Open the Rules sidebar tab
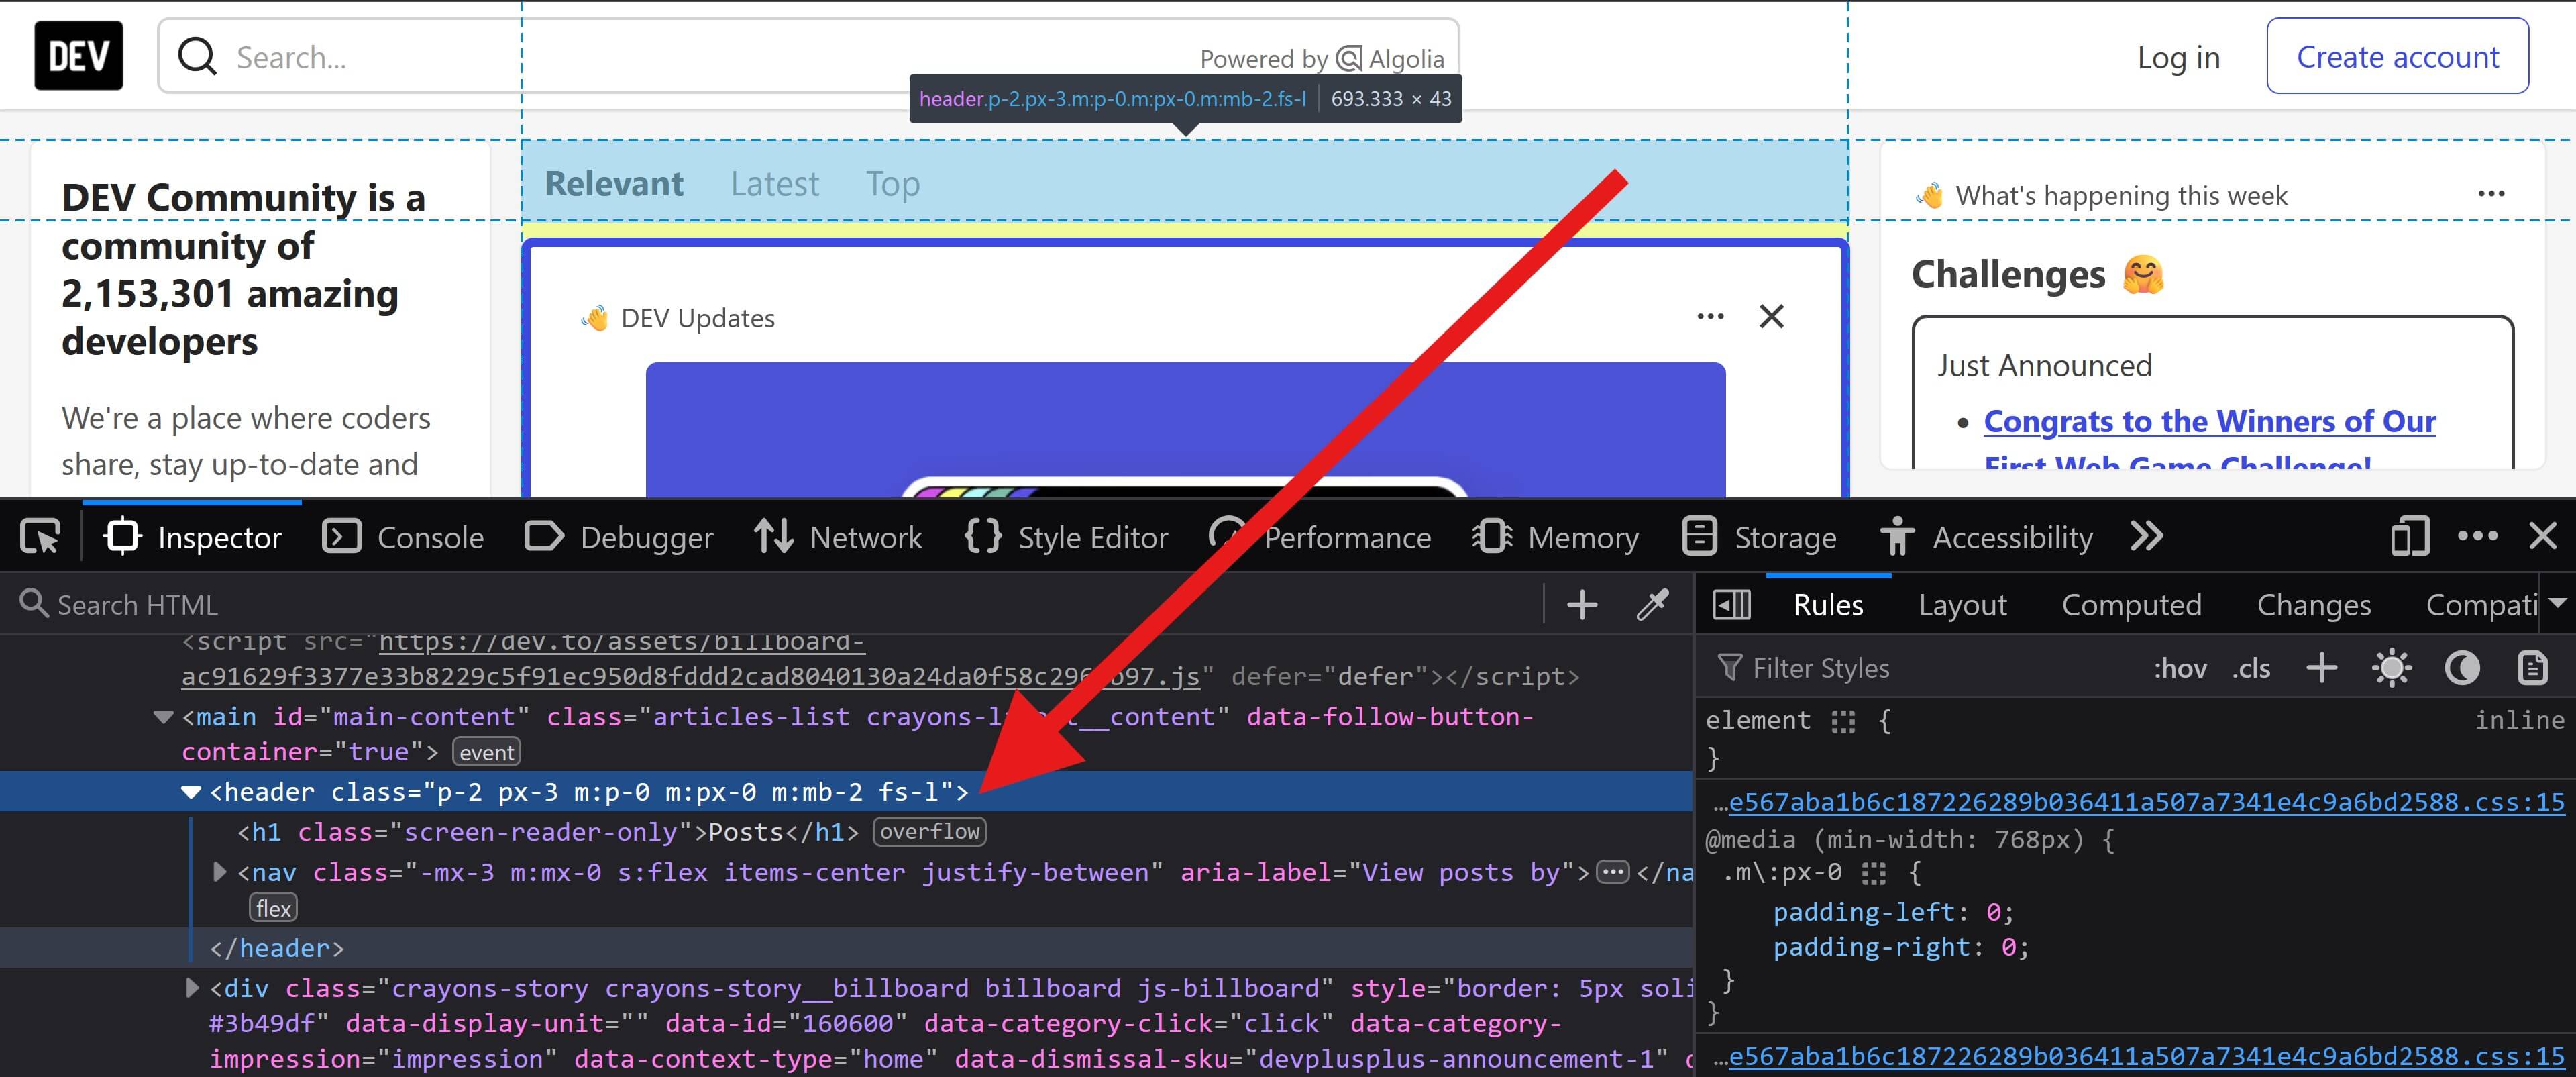The image size is (2576, 1077). pos(1828,605)
